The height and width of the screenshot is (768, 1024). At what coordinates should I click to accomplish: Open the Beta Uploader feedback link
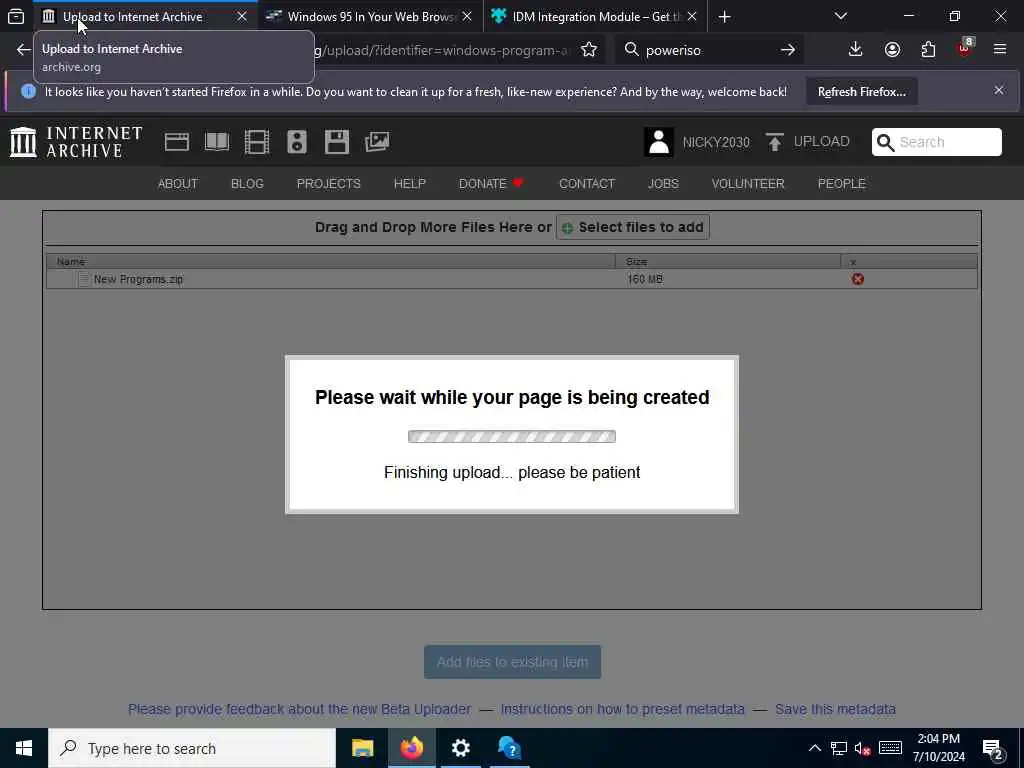click(299, 709)
